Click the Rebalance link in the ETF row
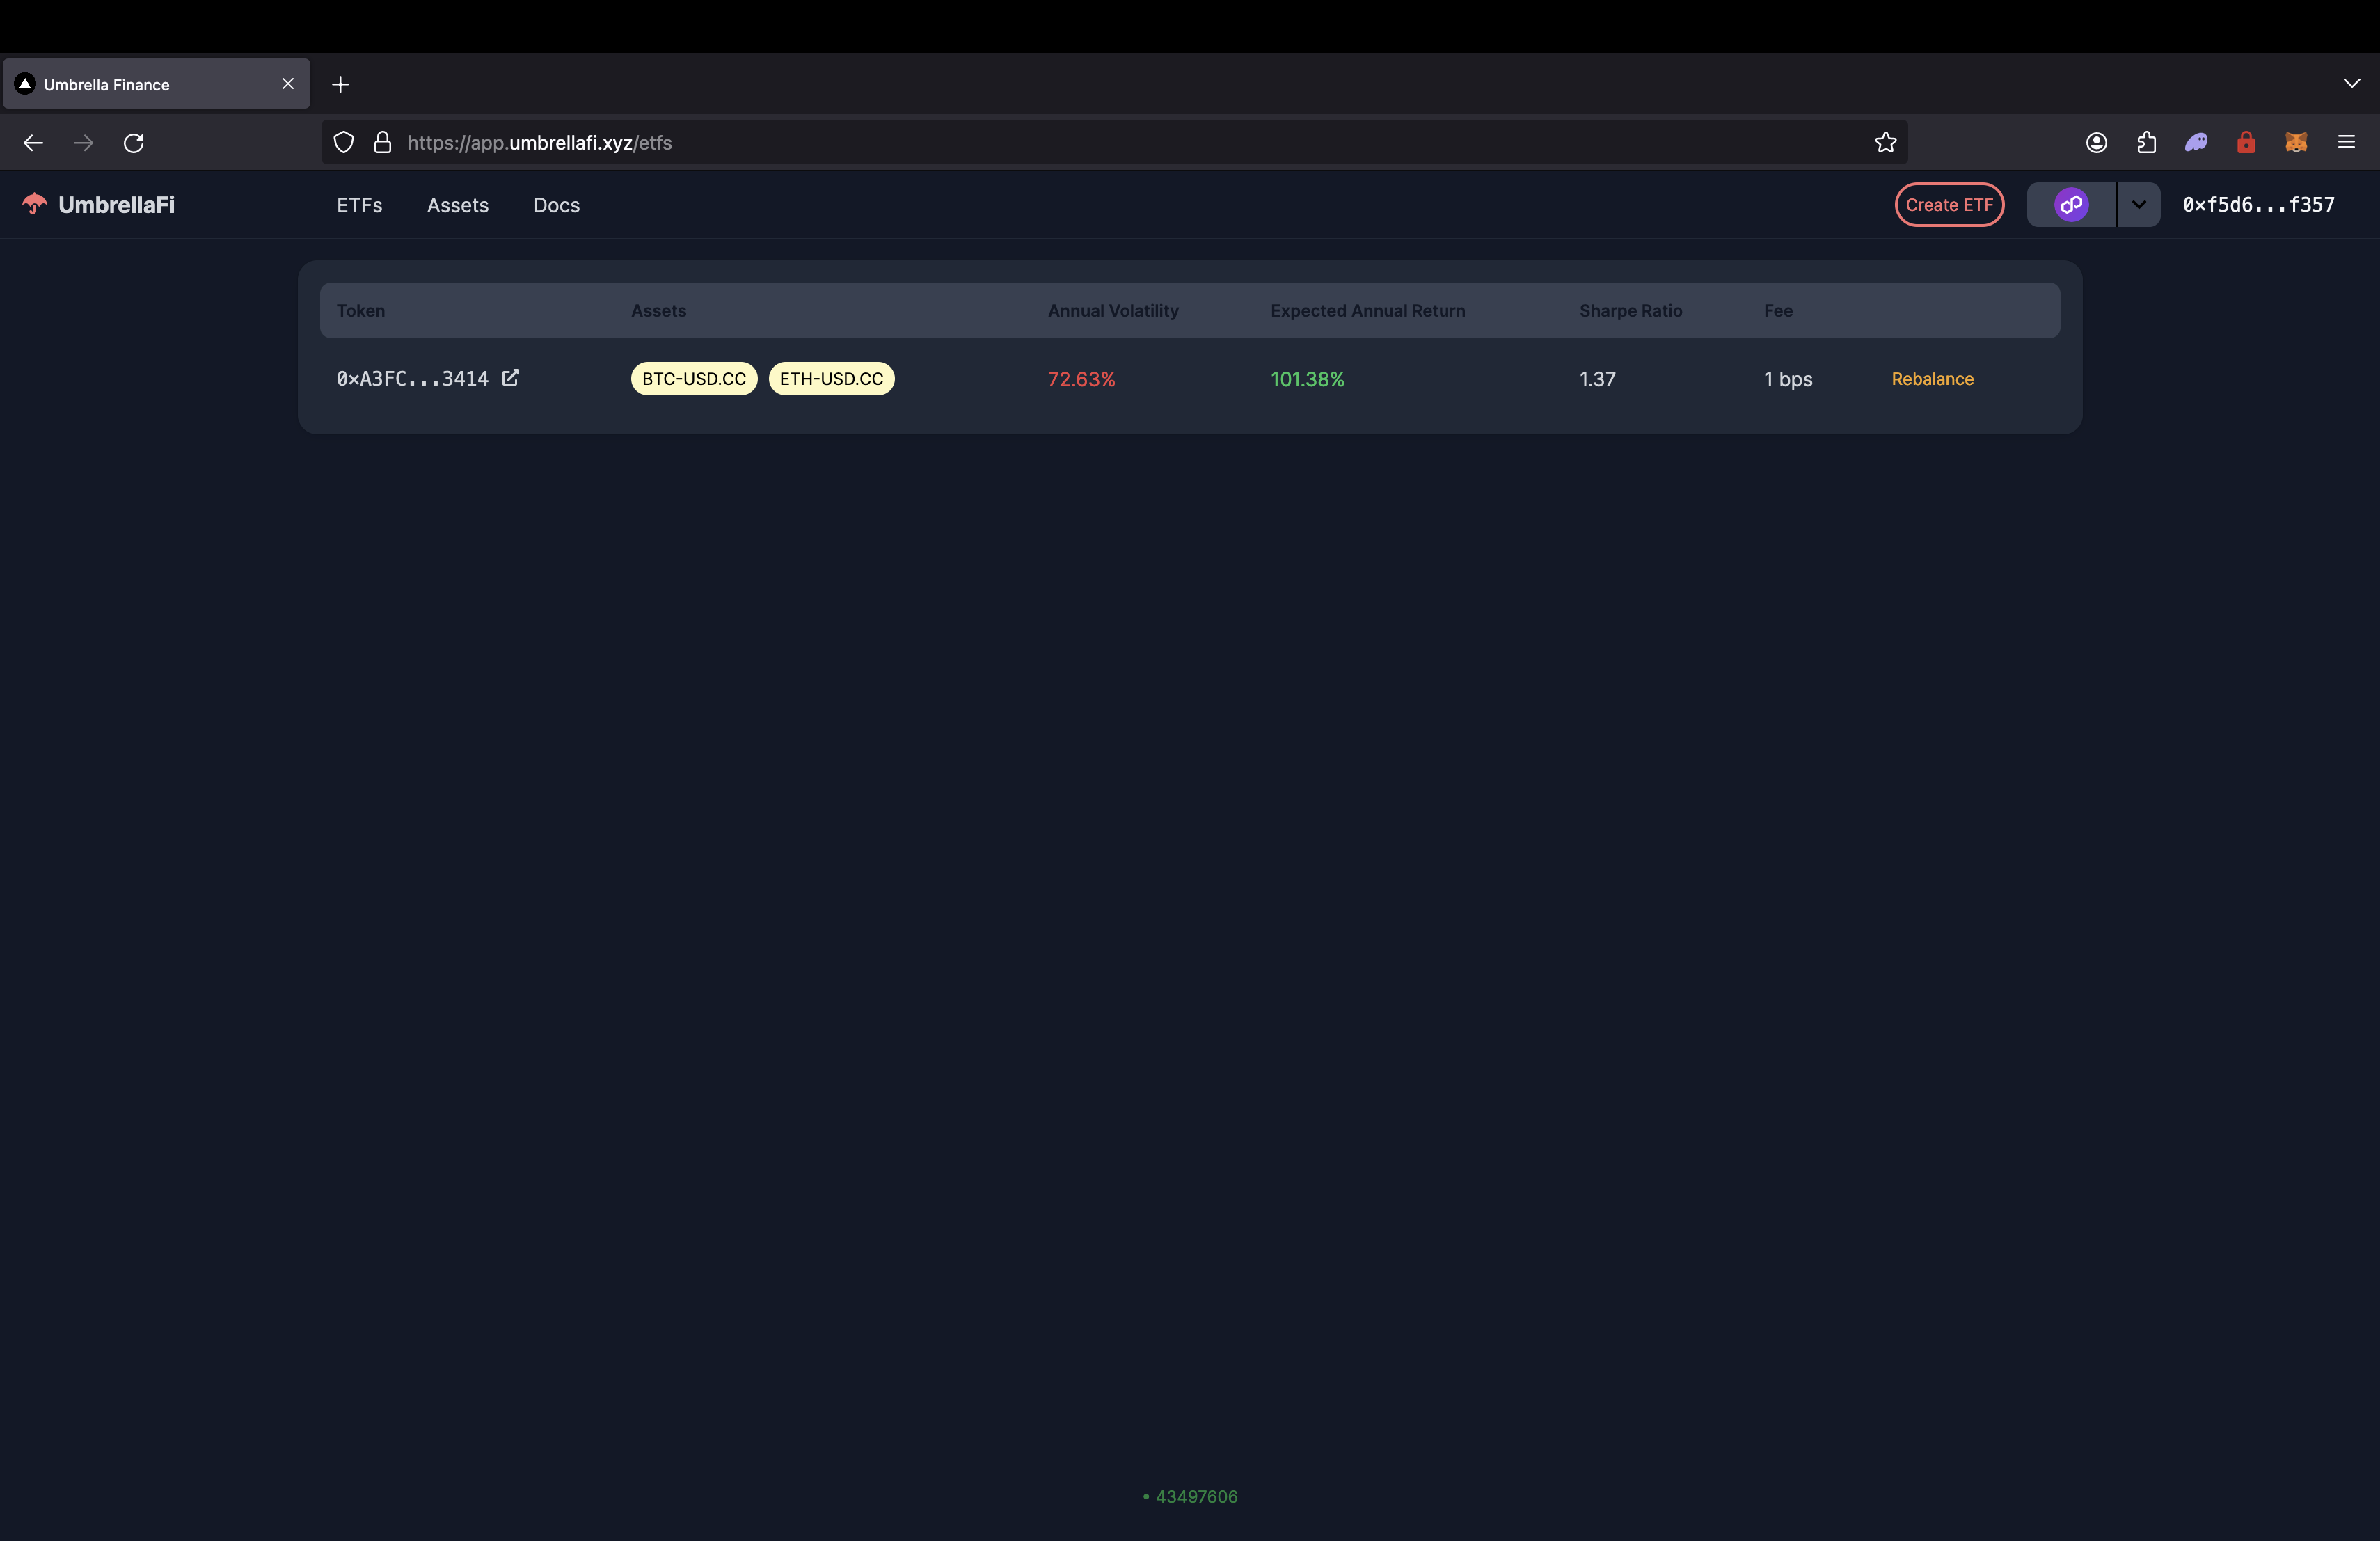Image resolution: width=2380 pixels, height=1541 pixels. tap(1932, 379)
